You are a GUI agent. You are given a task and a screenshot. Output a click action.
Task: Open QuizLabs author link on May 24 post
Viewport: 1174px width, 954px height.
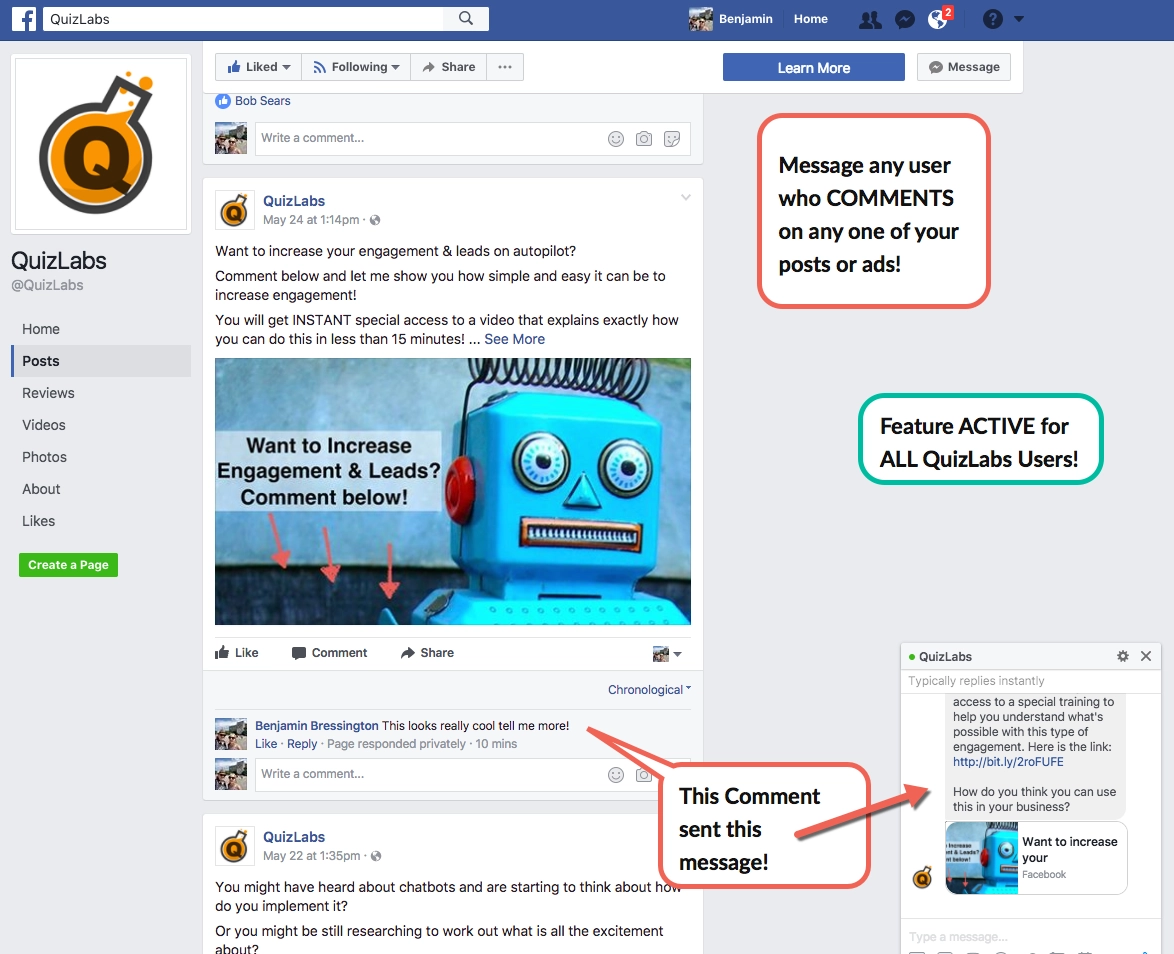(294, 201)
